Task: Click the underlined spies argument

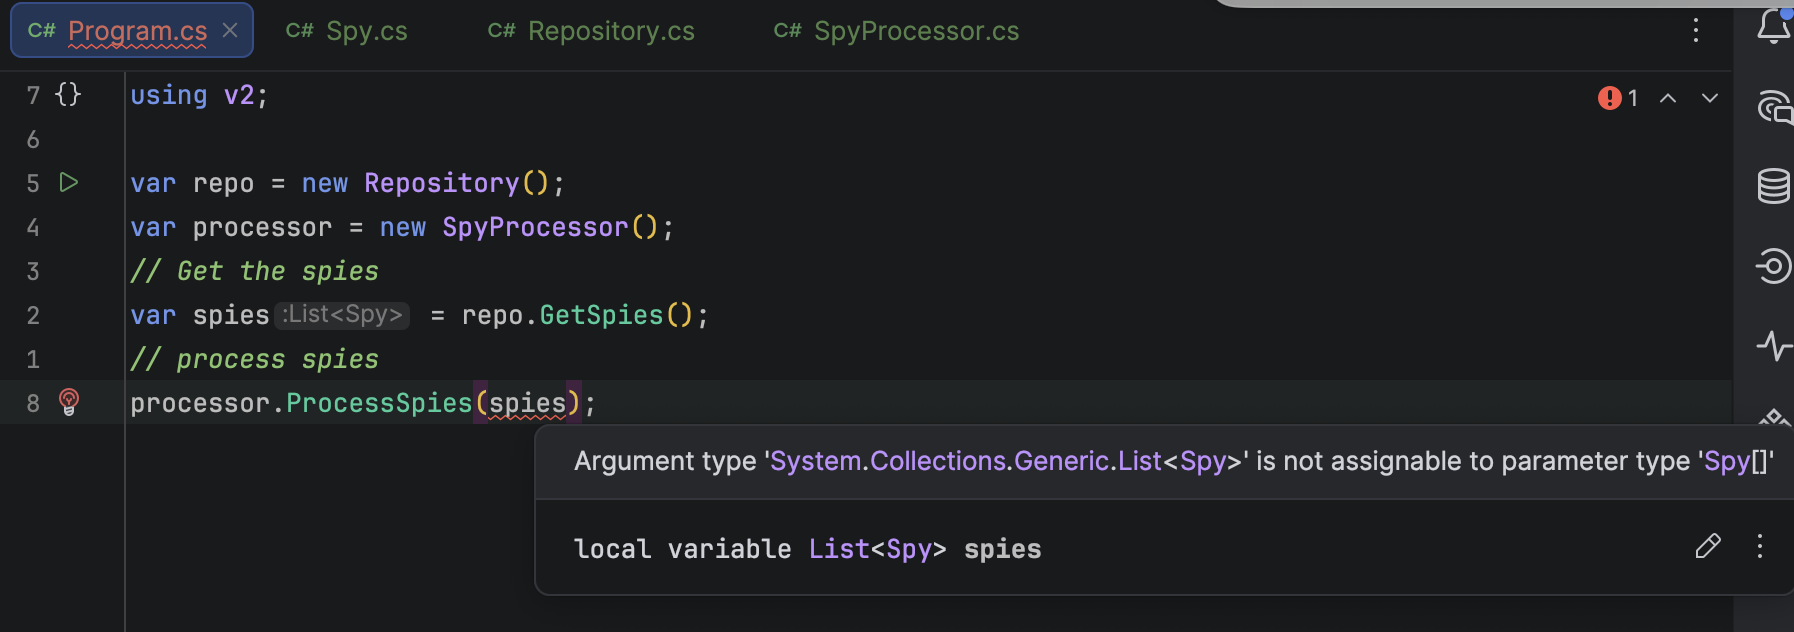Action: tap(527, 403)
